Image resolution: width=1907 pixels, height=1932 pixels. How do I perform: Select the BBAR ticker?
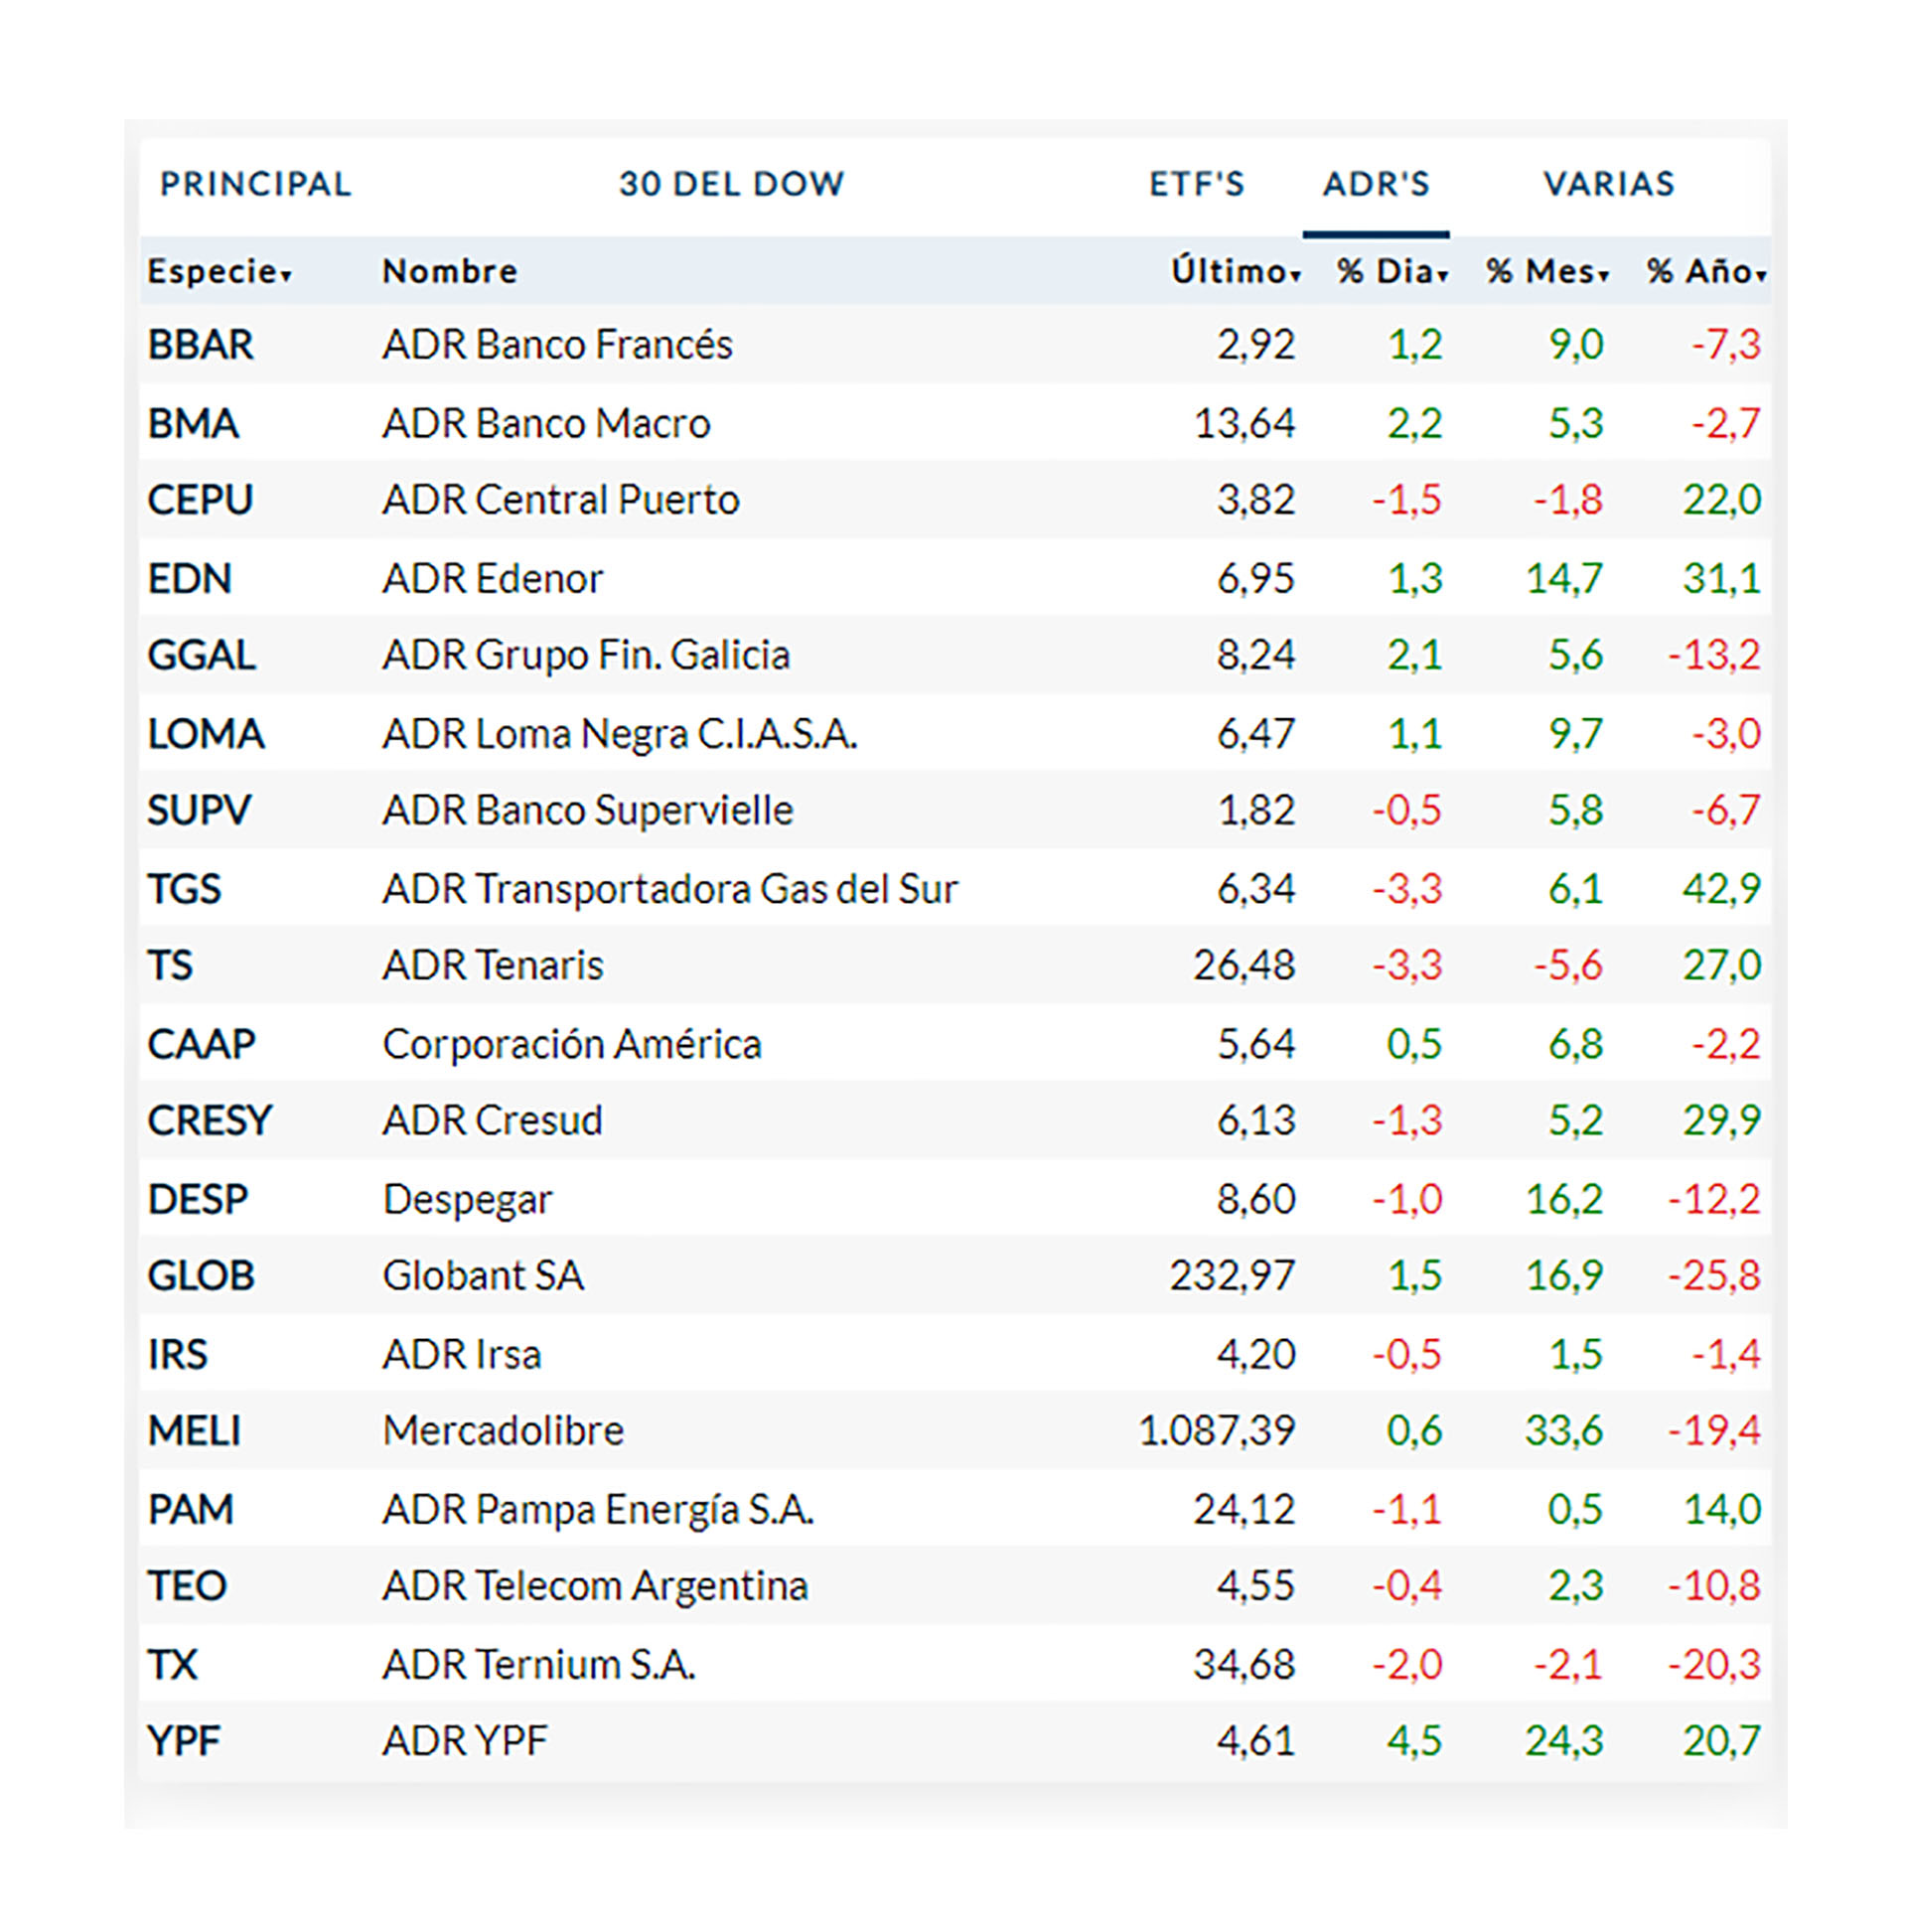[201, 345]
